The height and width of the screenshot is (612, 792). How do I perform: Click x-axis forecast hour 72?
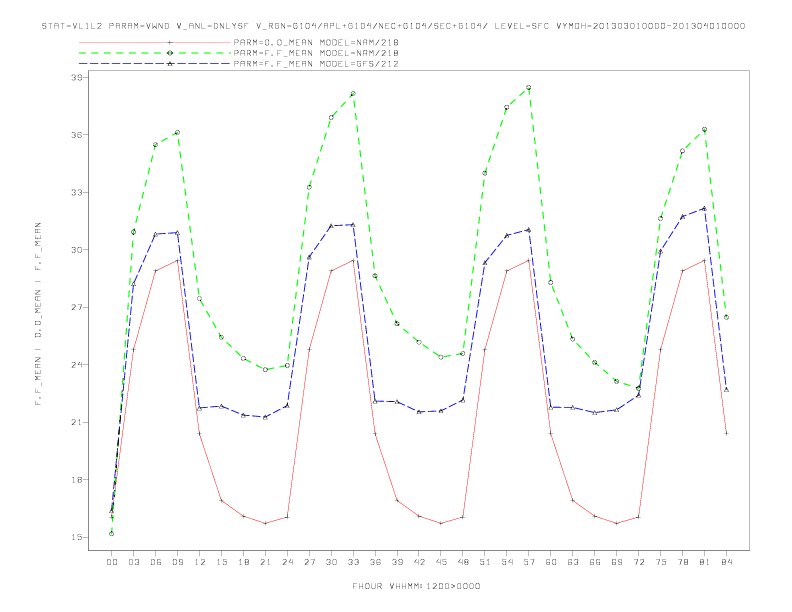click(x=639, y=562)
